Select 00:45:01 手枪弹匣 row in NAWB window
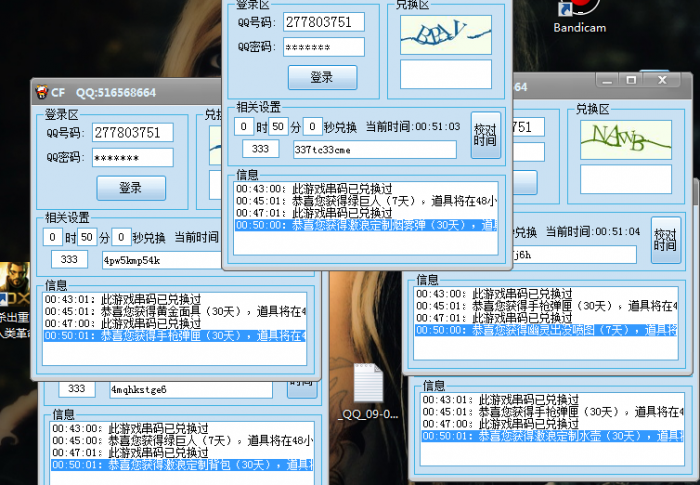 [x=546, y=306]
